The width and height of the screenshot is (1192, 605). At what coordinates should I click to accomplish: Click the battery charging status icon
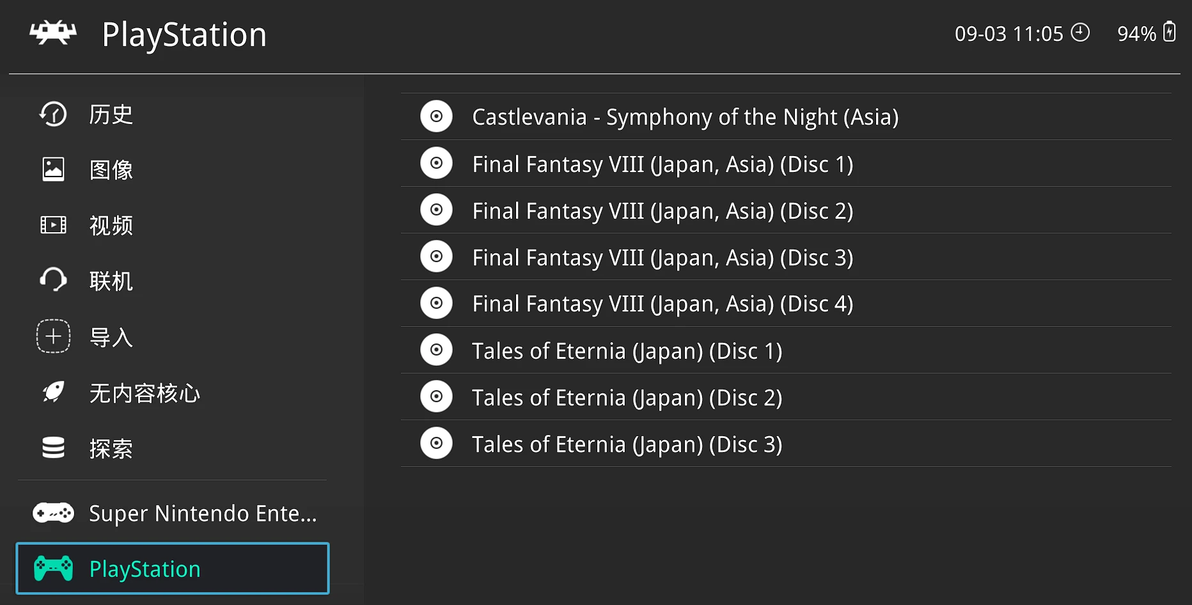coord(1169,33)
